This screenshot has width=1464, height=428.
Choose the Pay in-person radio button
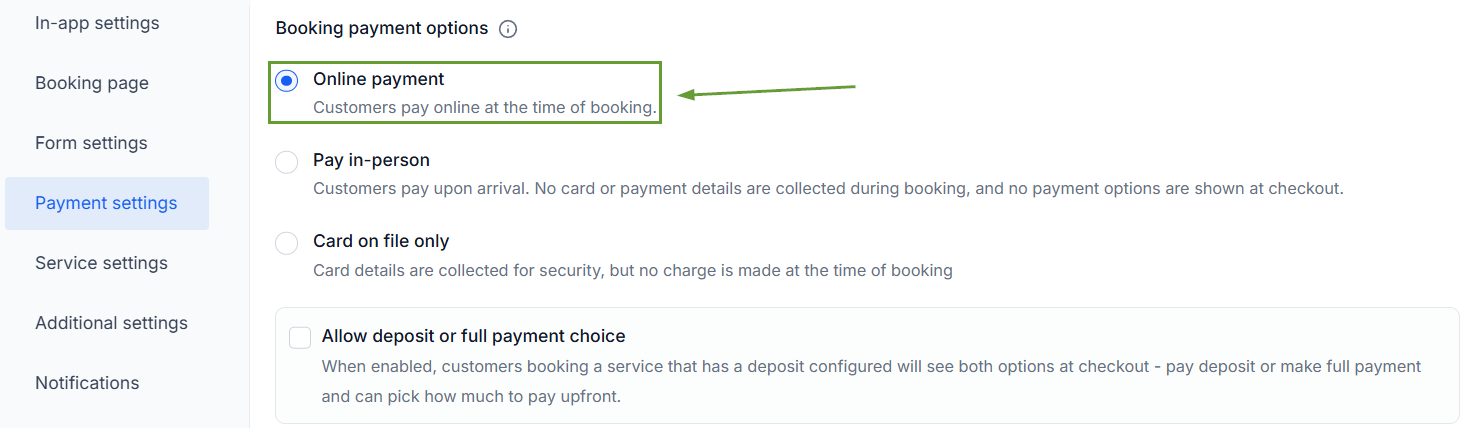[x=286, y=161]
